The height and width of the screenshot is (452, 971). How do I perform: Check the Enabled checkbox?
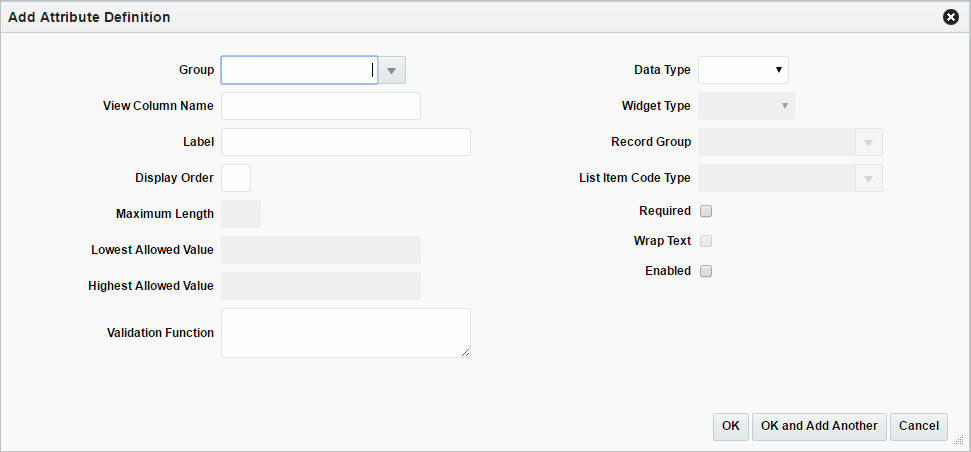(x=706, y=271)
